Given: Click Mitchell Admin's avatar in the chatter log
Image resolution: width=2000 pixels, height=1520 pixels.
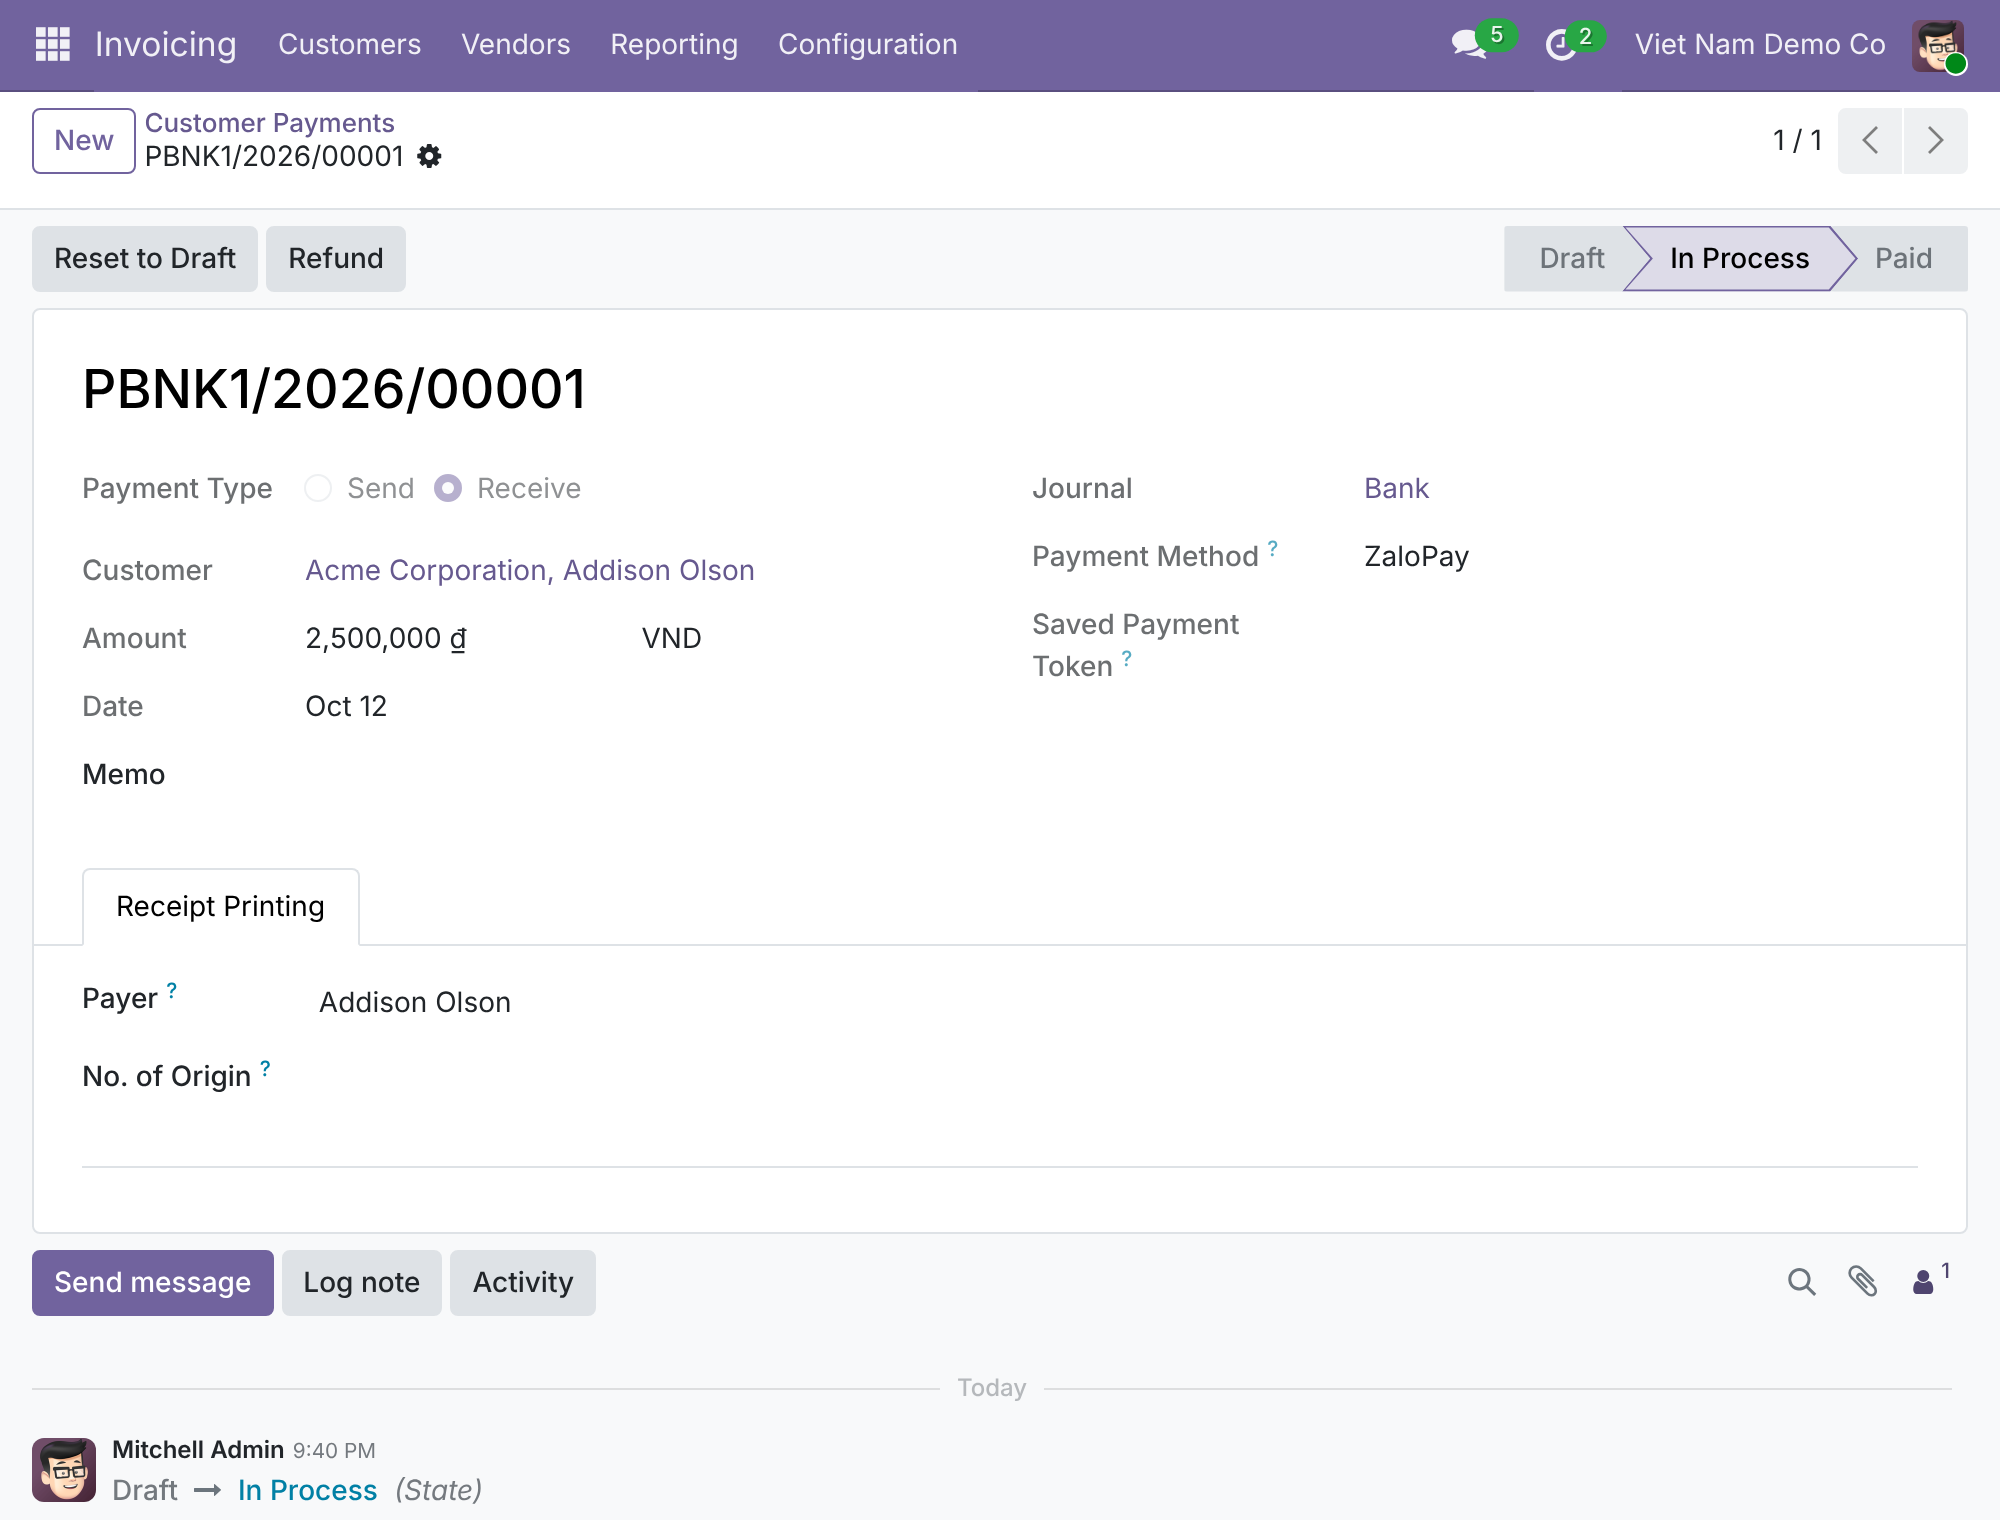Looking at the screenshot, I should pos(64,1470).
